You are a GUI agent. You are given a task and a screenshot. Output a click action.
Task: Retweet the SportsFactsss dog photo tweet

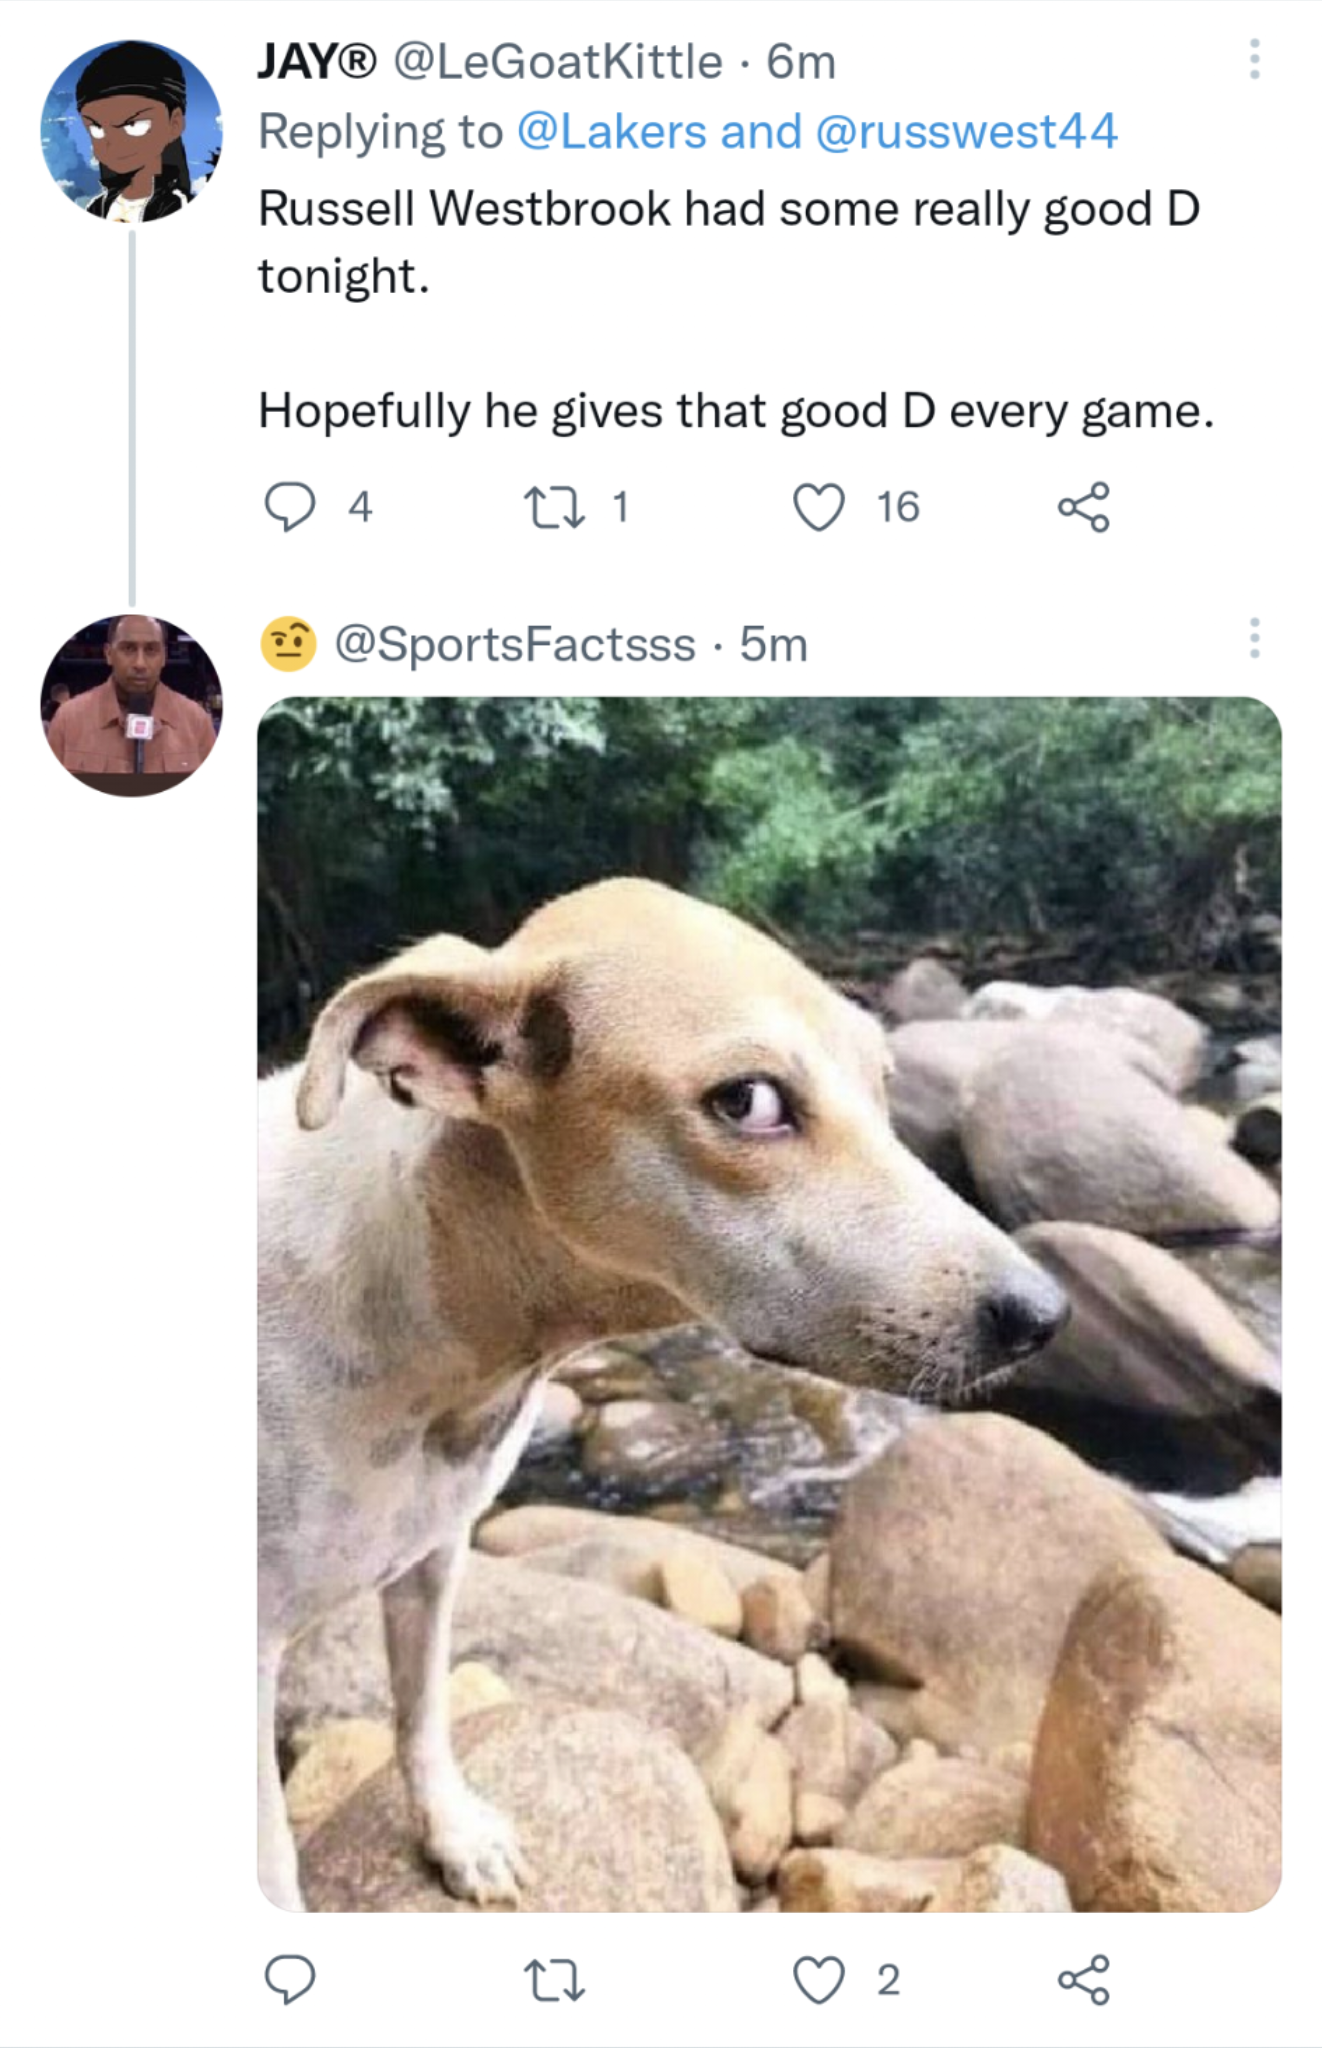pos(555,1980)
